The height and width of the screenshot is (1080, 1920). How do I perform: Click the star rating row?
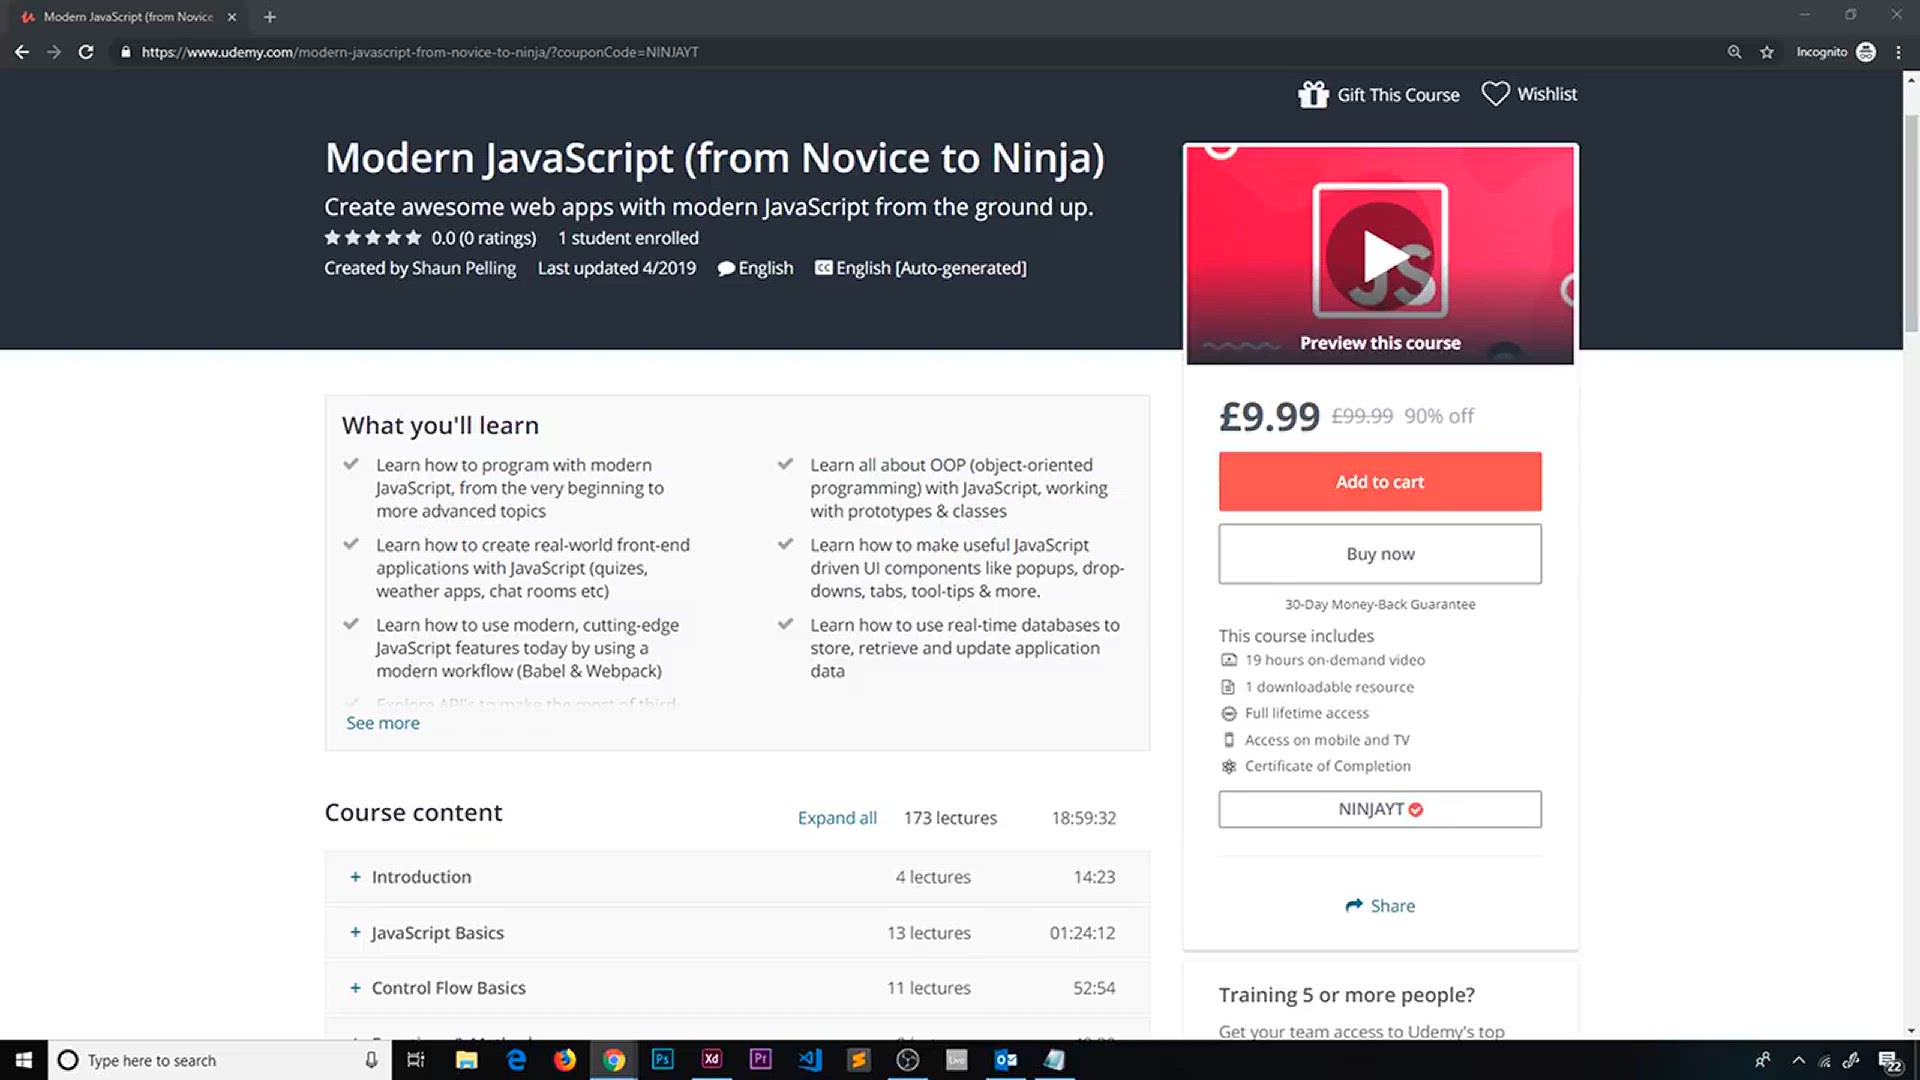(373, 238)
